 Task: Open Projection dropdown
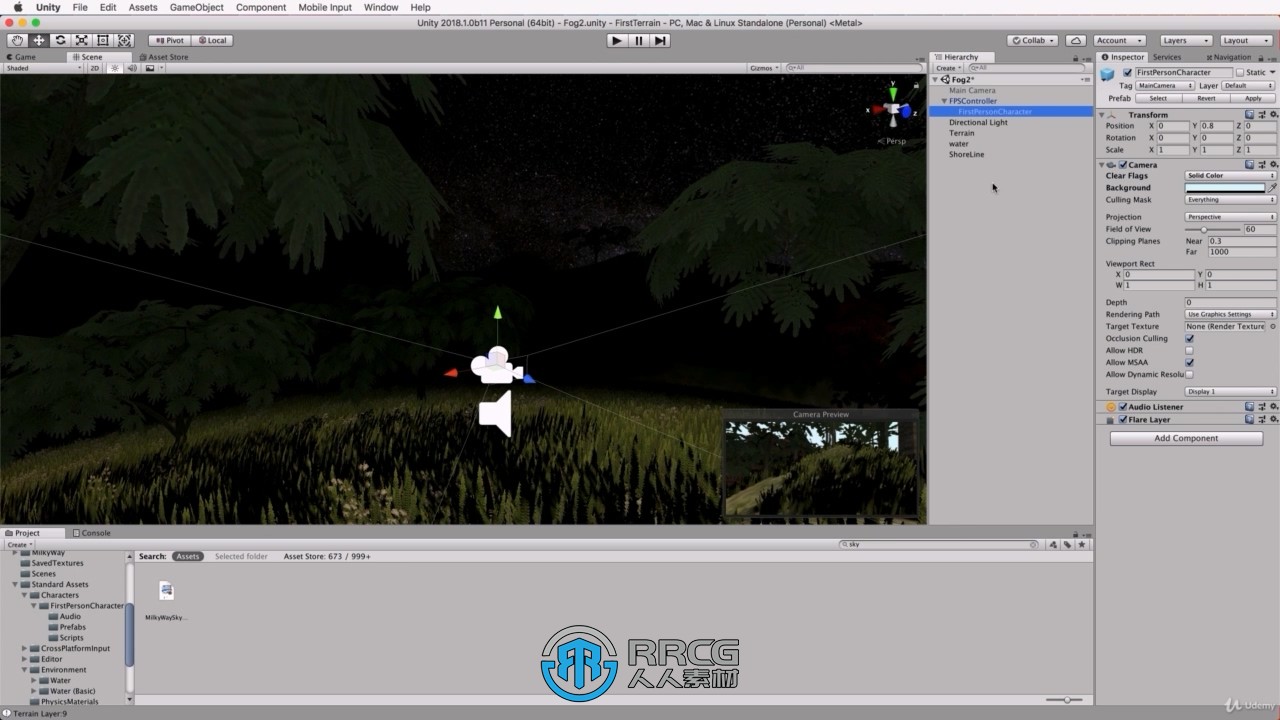1231,217
